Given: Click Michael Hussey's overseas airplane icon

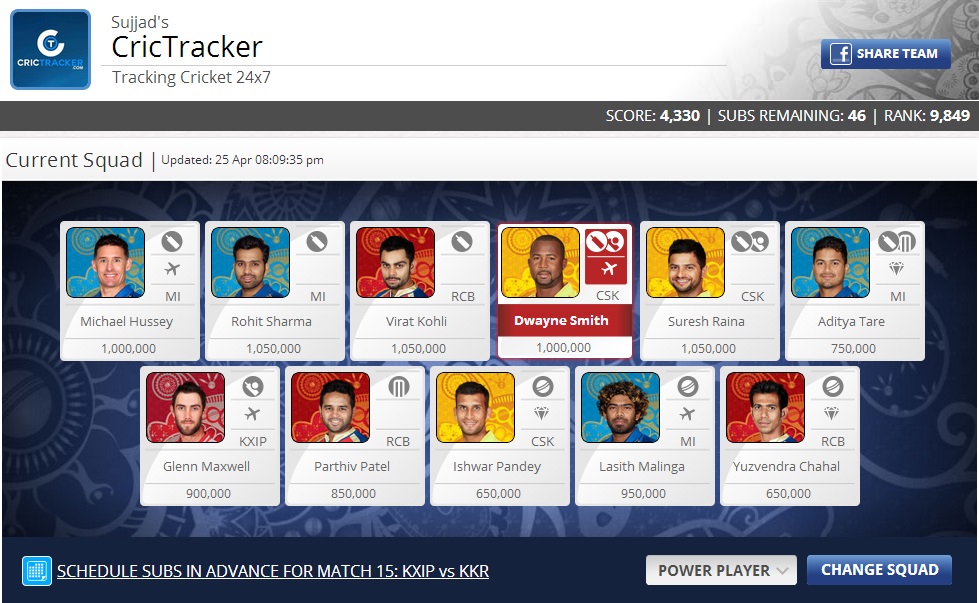Looking at the screenshot, I should point(172,269).
